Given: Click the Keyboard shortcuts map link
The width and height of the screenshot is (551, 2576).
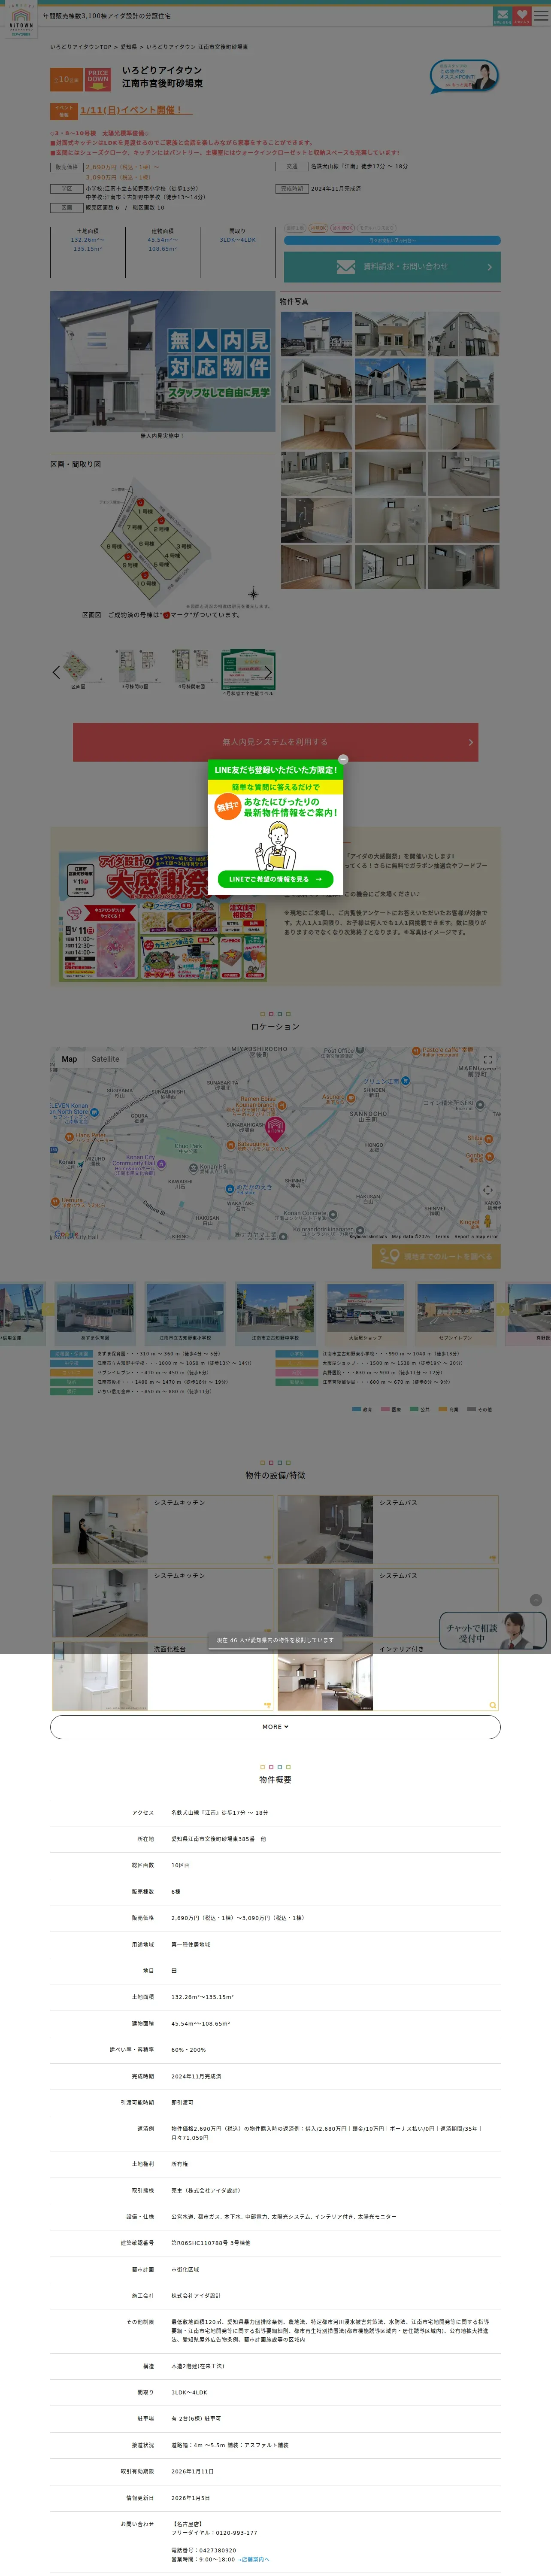Looking at the screenshot, I should pos(368,1237).
